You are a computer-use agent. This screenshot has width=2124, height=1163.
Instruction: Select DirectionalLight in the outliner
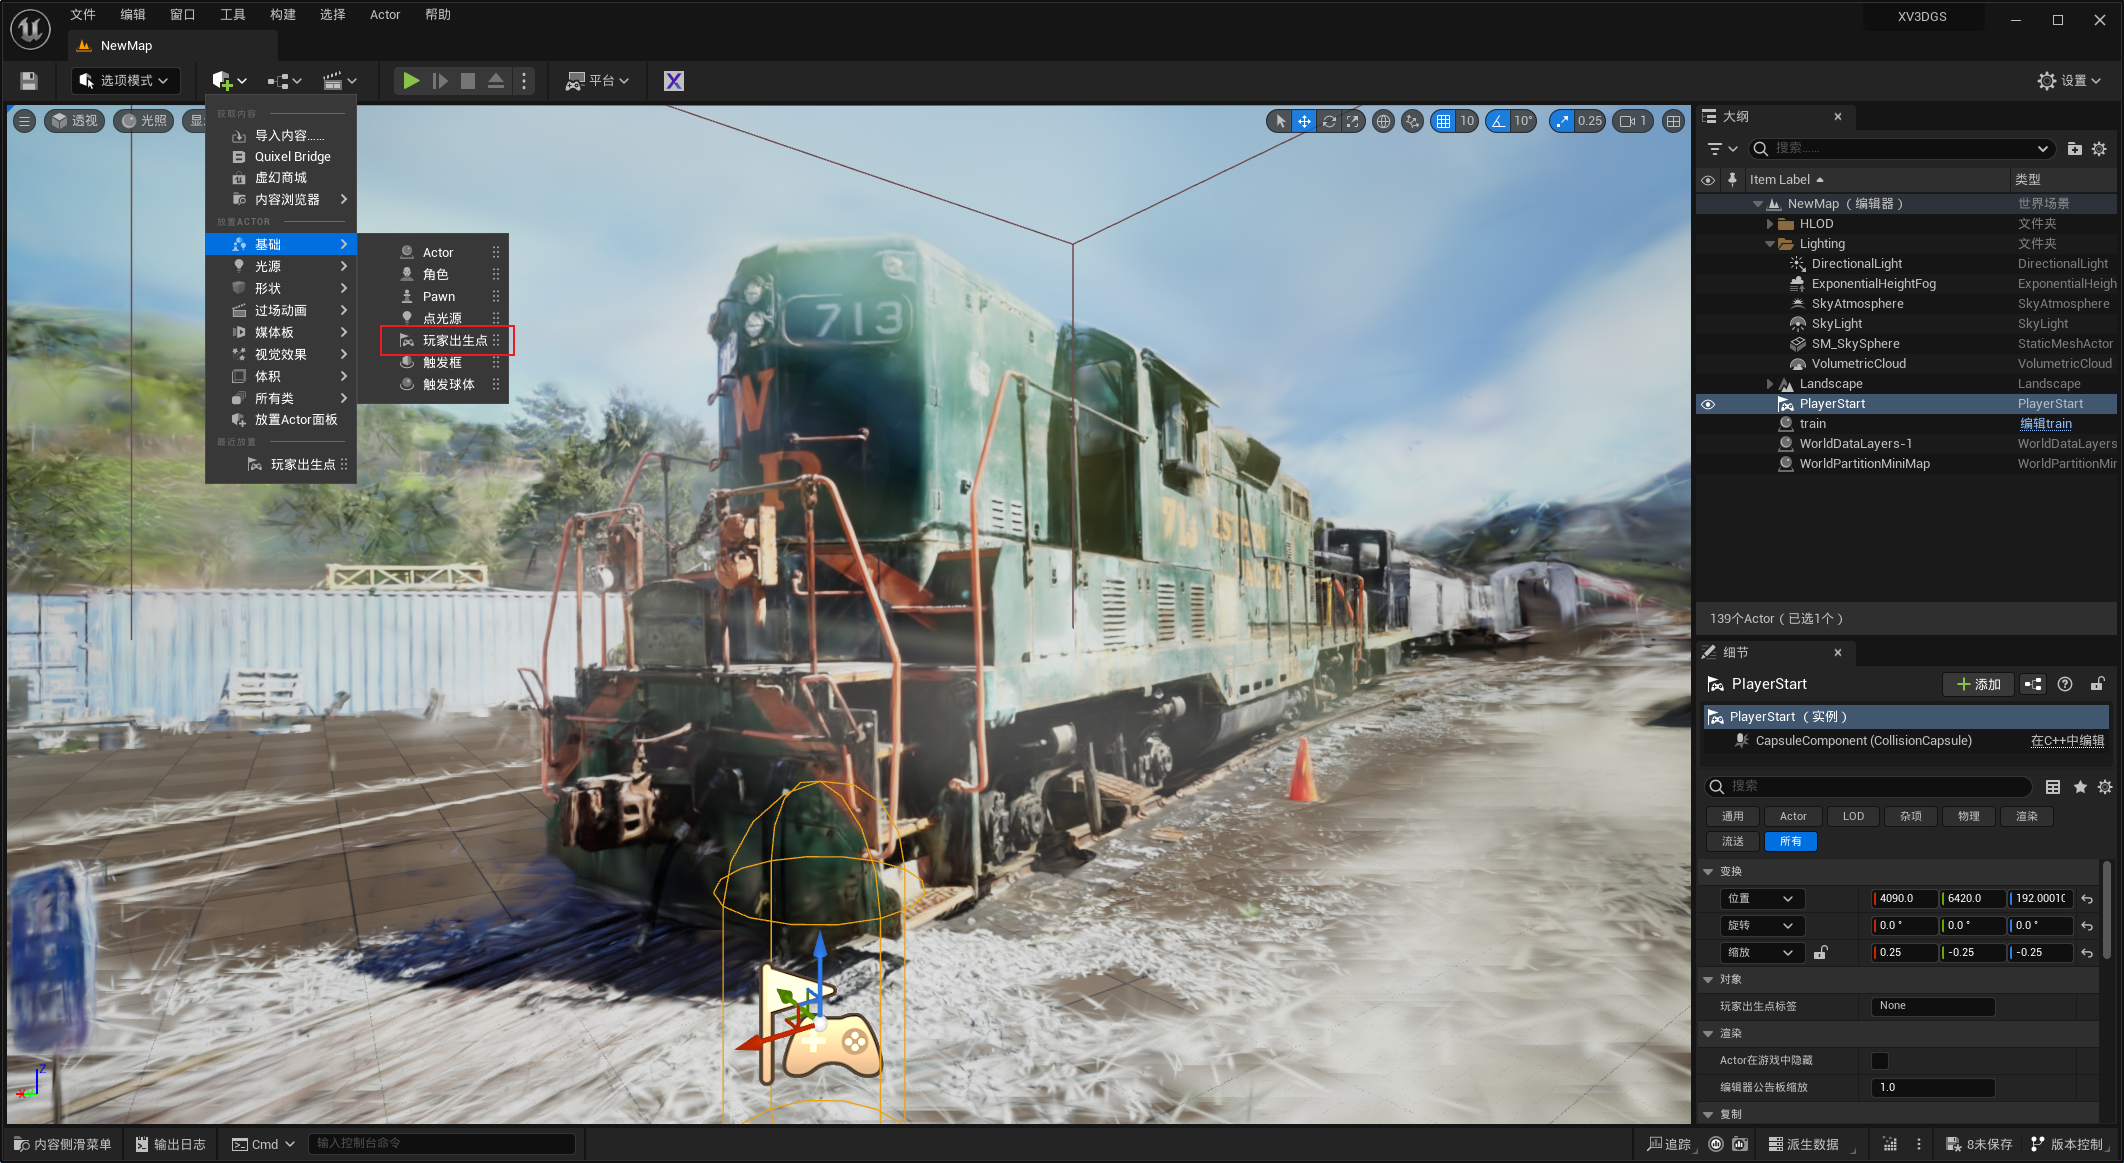coord(1856,264)
